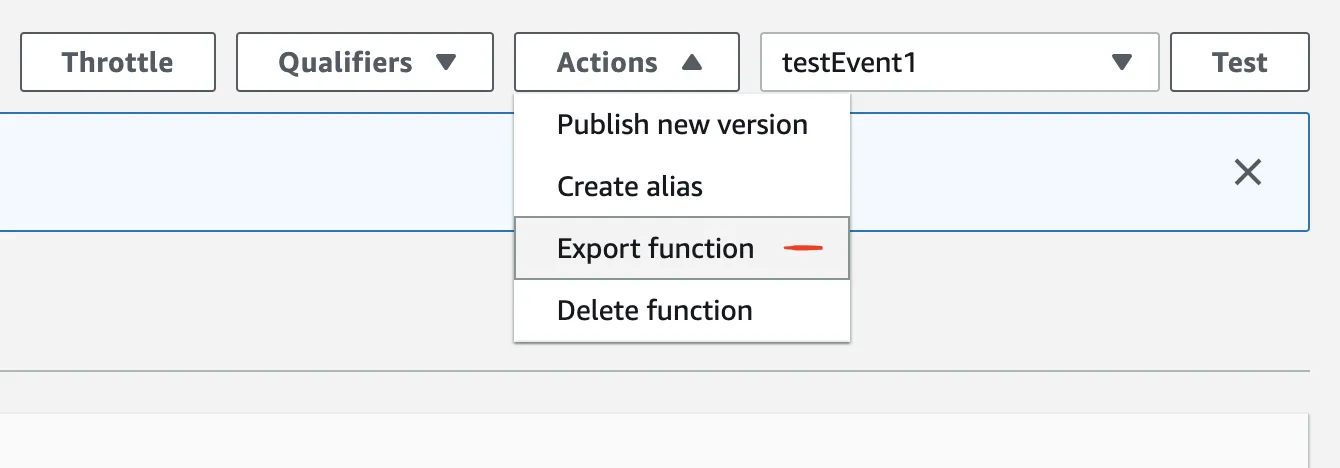This screenshot has width=1340, height=468.
Task: Select Create alias in the menu
Action: pos(630,186)
